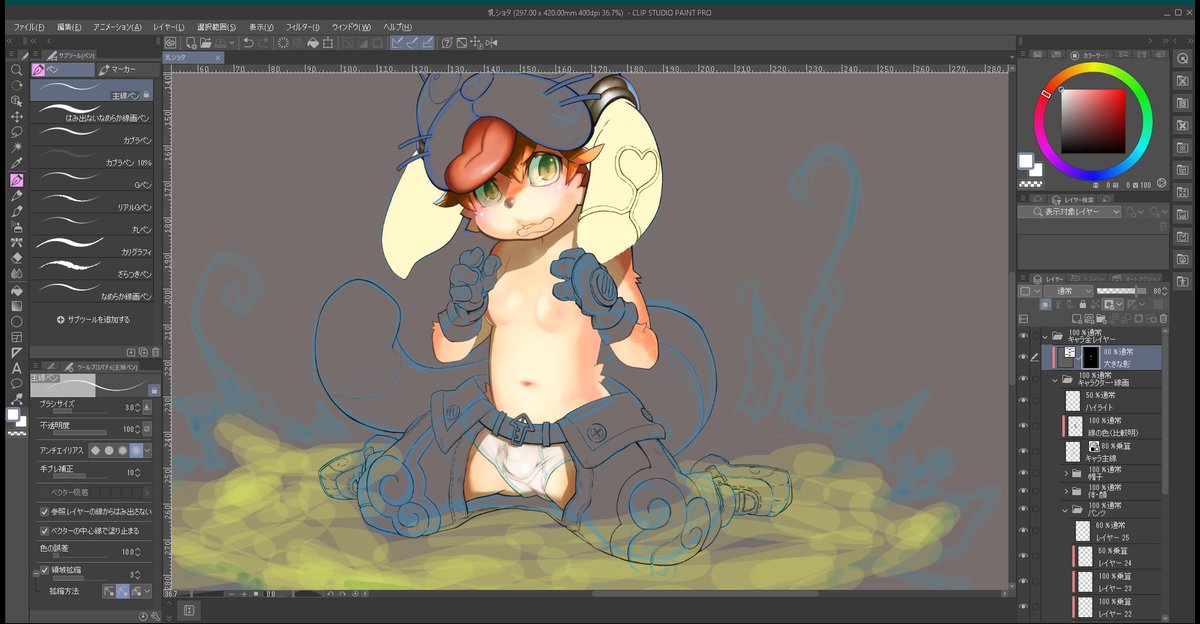The image size is (1200, 624).
Task: Toggle visibility of レイヤー 24
Action: (1022, 556)
